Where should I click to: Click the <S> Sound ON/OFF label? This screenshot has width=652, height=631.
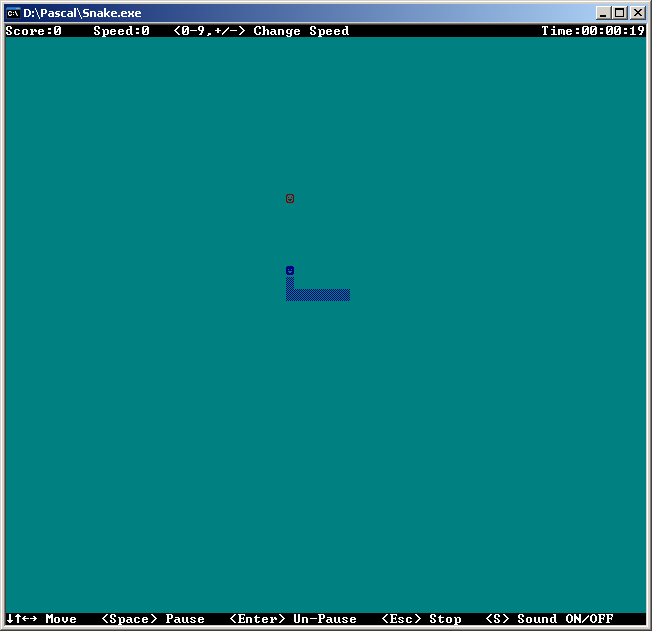549,619
